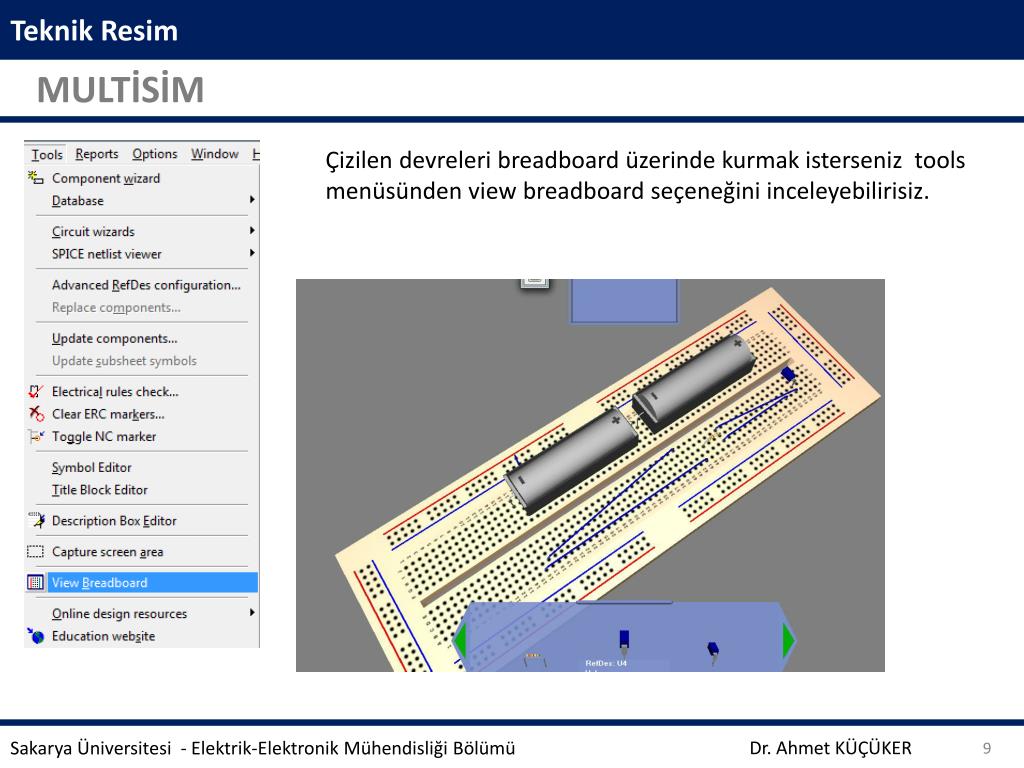Open Advanced RefDes configuration
Viewport: 1024px width, 768px height.
point(146,285)
